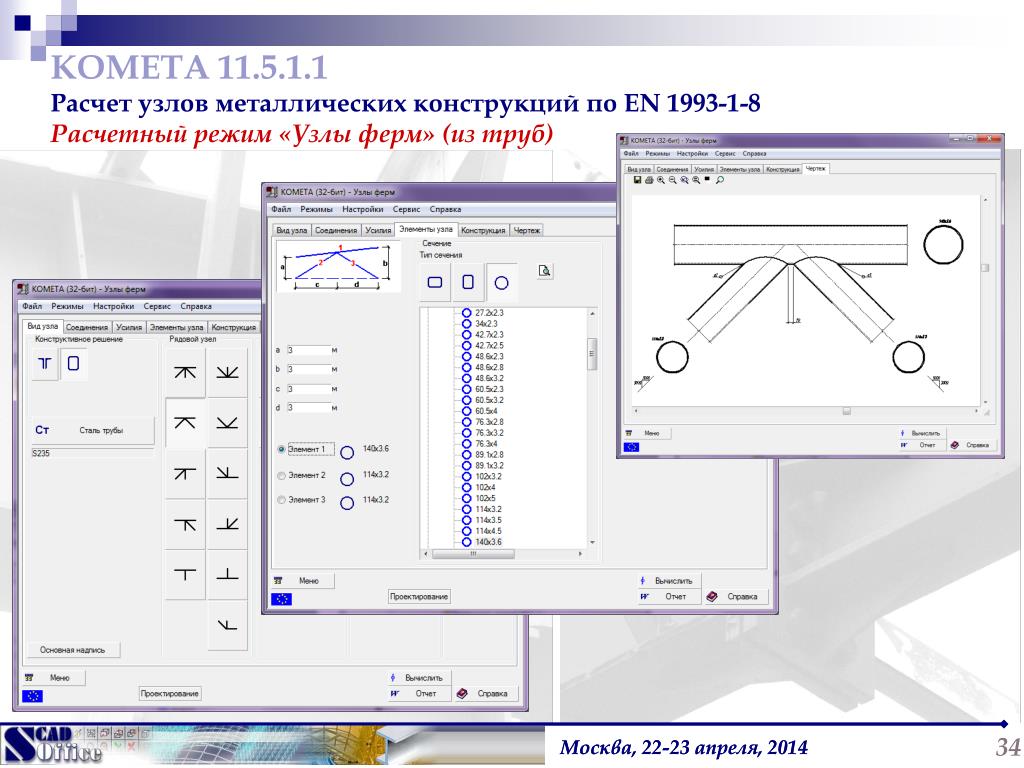This screenshot has height=768, width=1024.
Task: Pick bottom-chord joint with three braces
Action: pyautogui.click(x=227, y=372)
